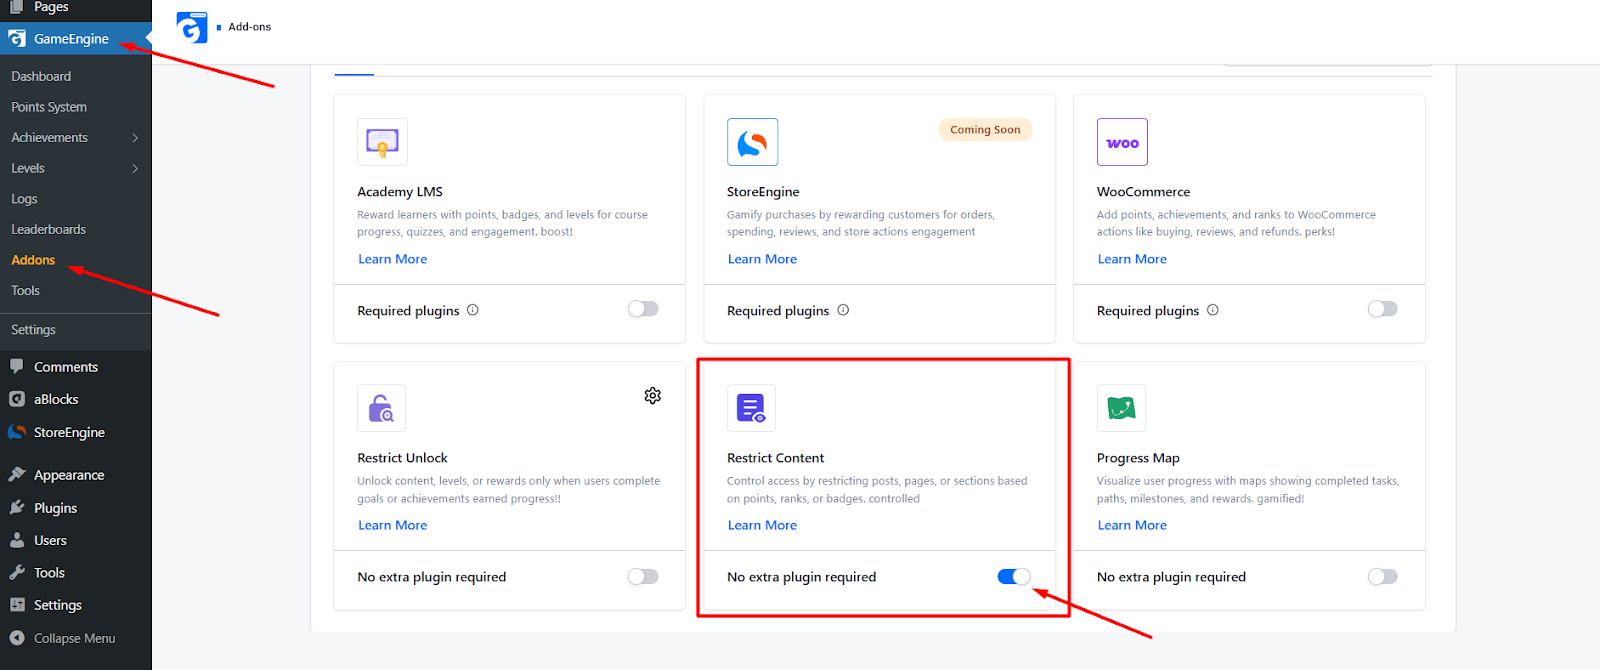Click the Restrict Unlock card title
This screenshot has height=670, width=1600.
(x=403, y=458)
